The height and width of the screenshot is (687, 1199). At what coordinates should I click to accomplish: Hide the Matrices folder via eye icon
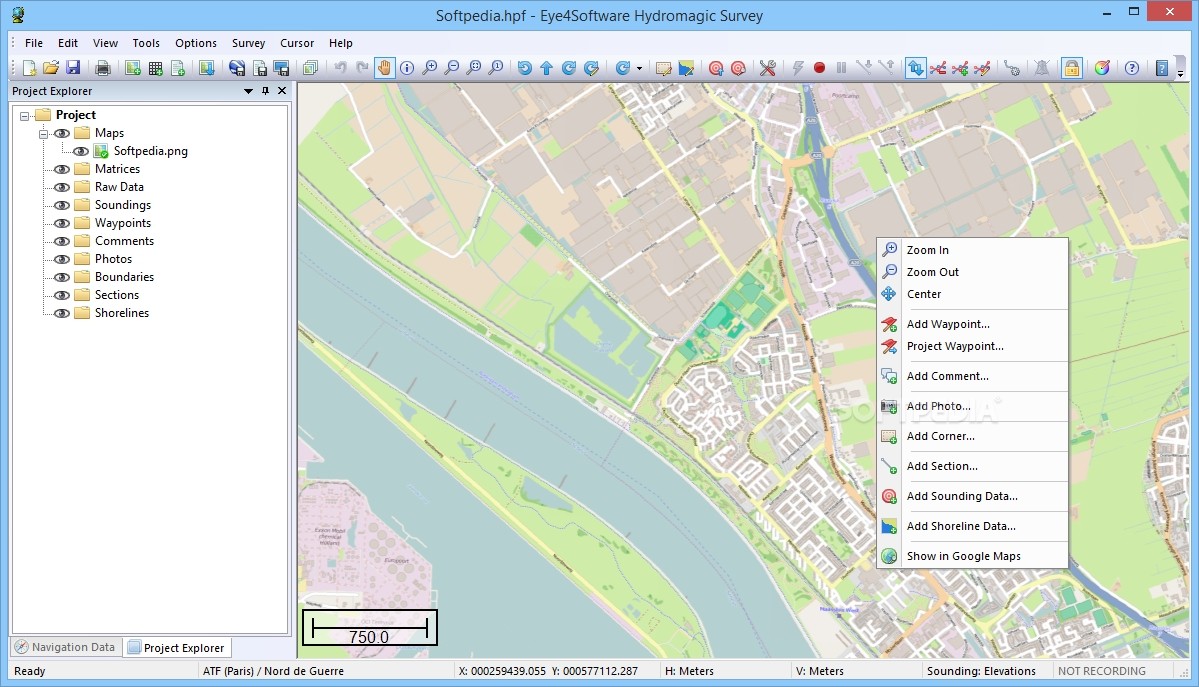point(62,169)
